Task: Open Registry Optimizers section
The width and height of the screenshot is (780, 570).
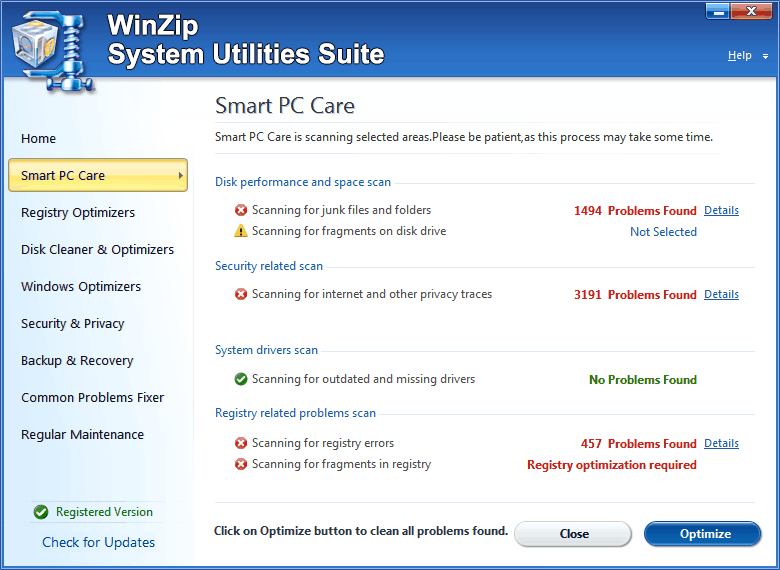Action: click(78, 212)
